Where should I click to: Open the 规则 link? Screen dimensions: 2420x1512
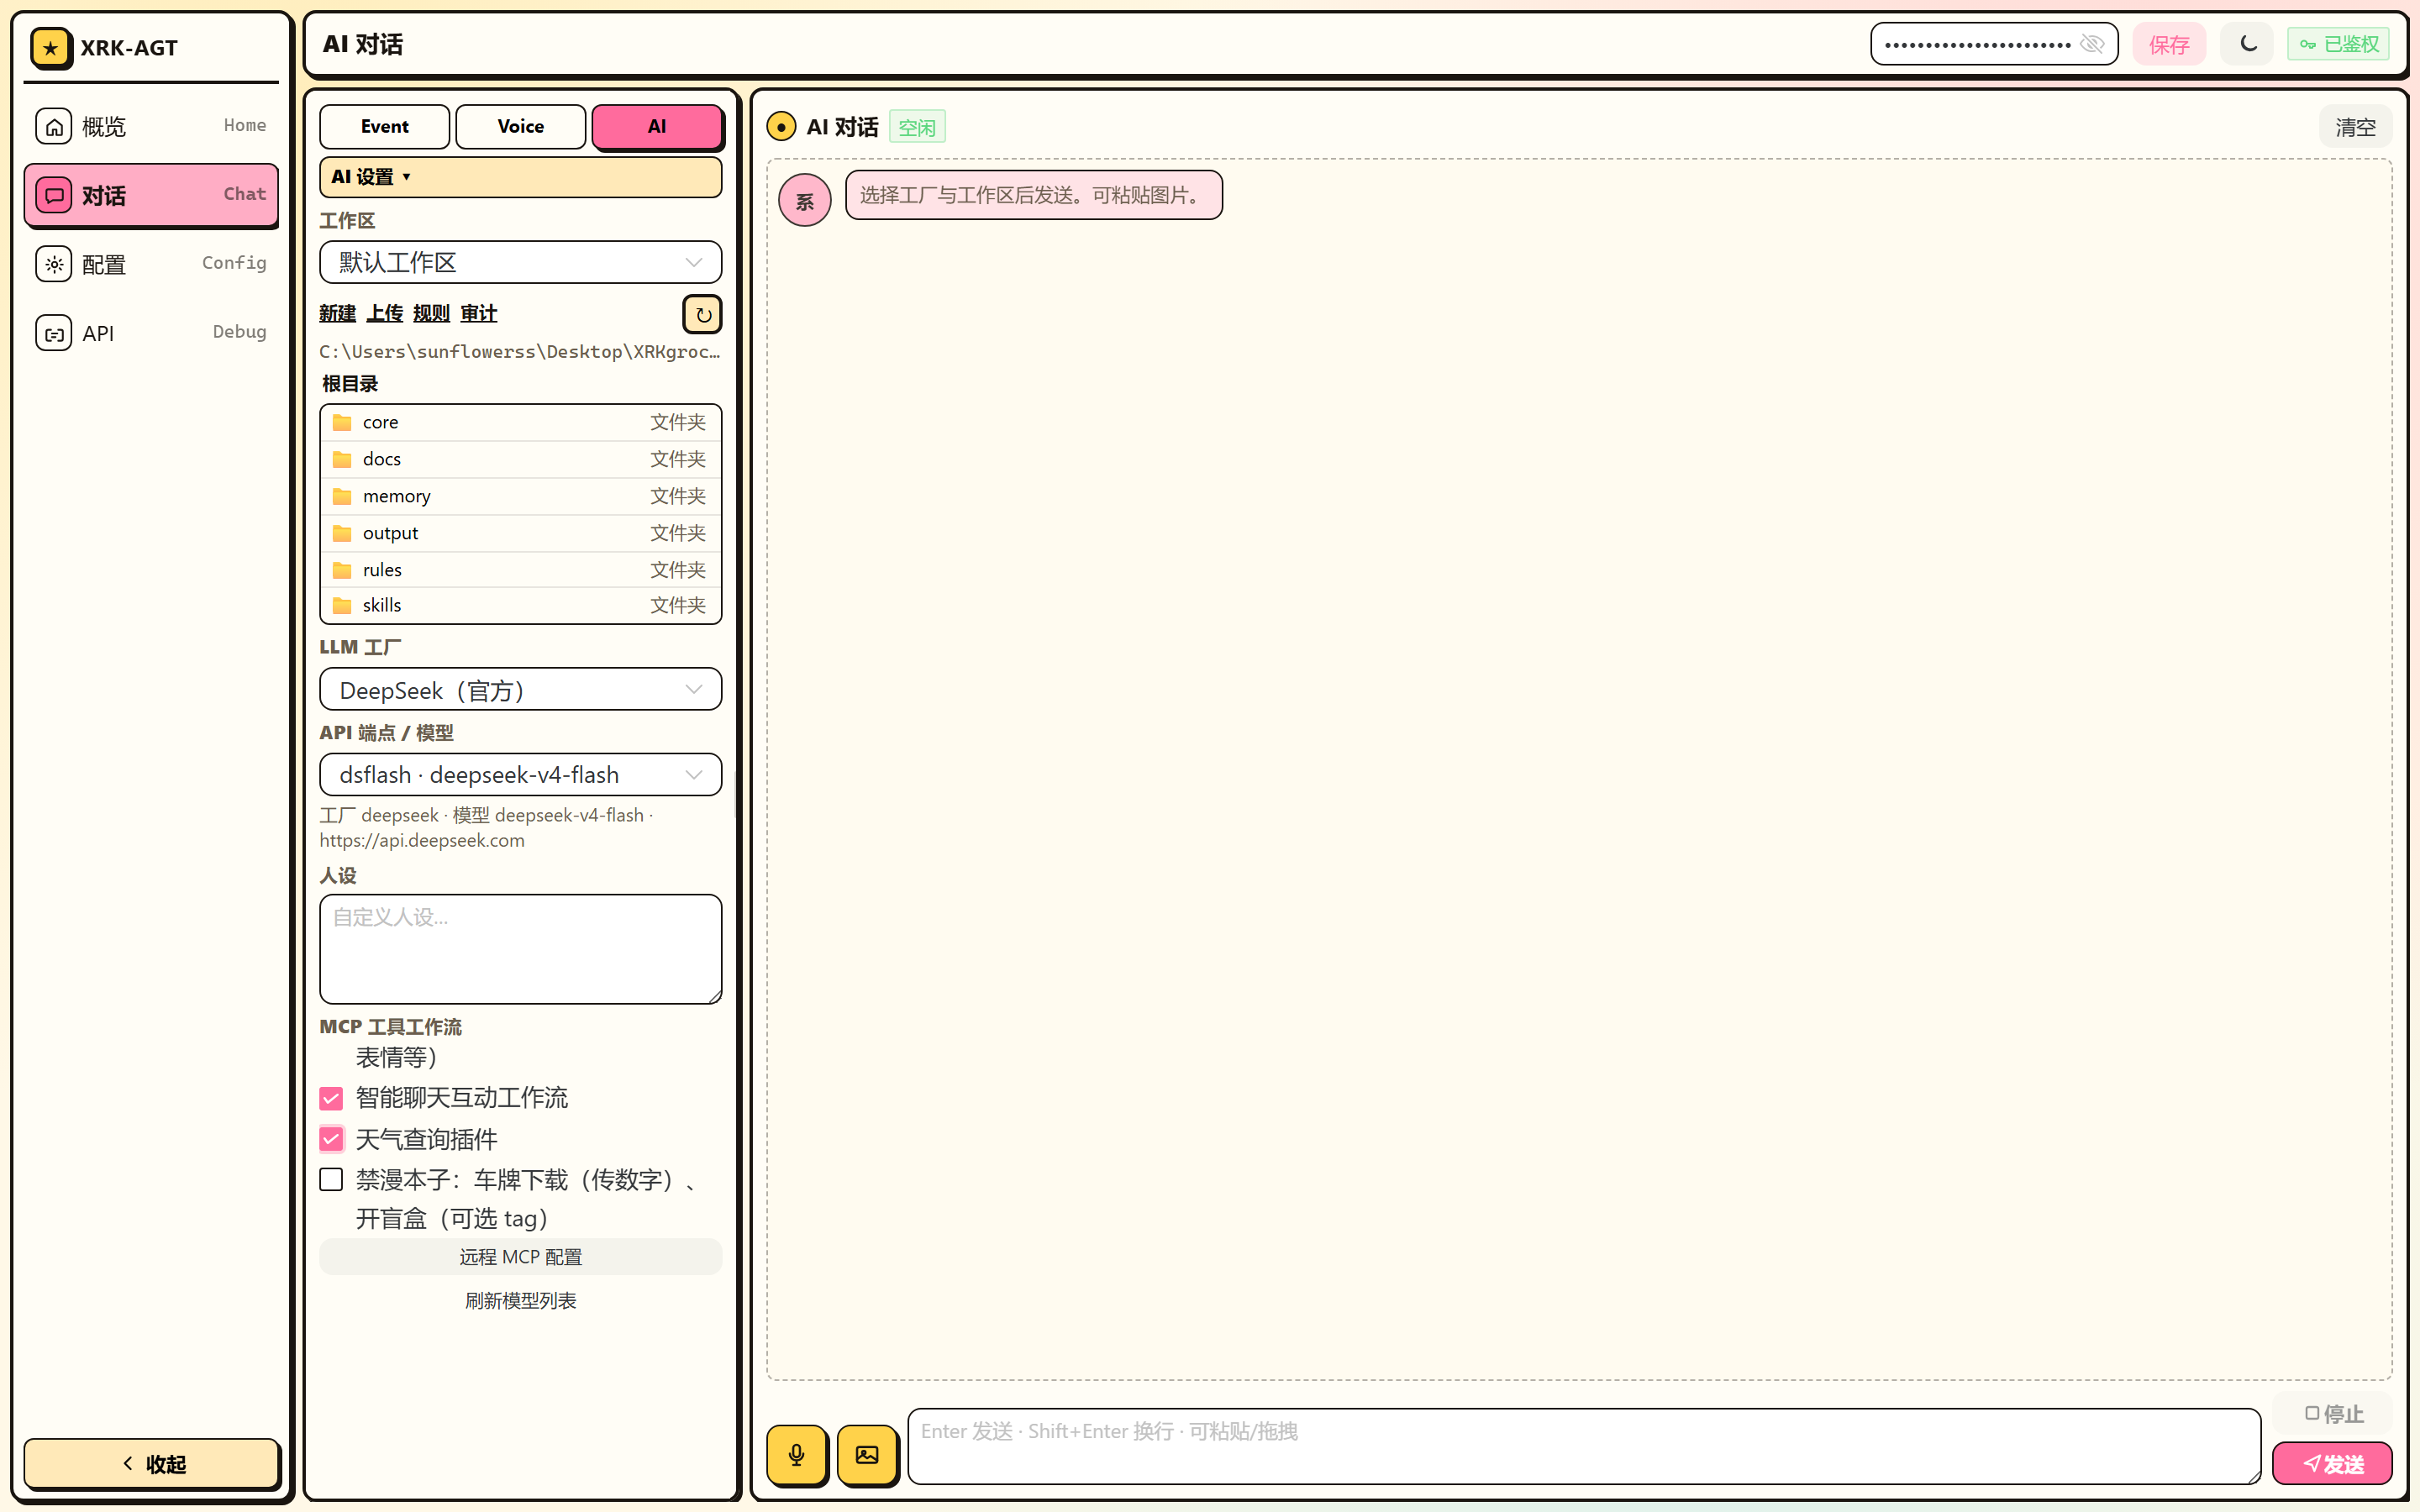coord(432,314)
